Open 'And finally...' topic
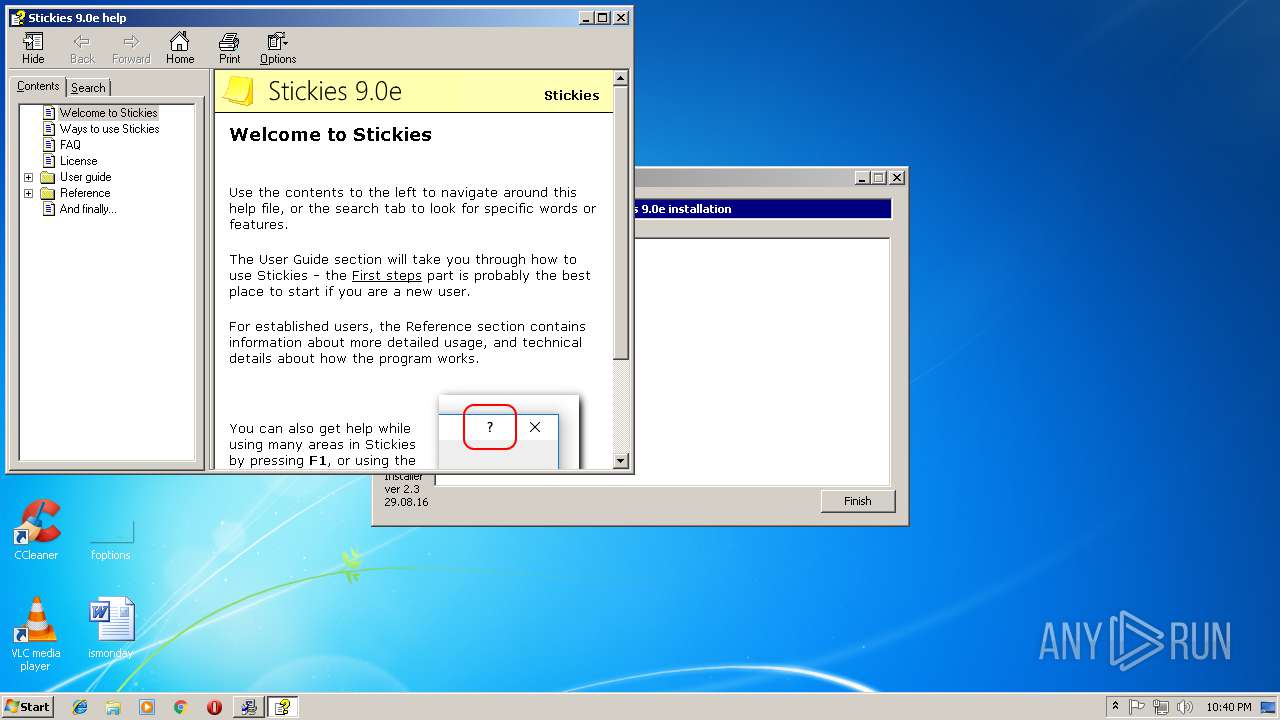1280x720 pixels. (x=88, y=209)
